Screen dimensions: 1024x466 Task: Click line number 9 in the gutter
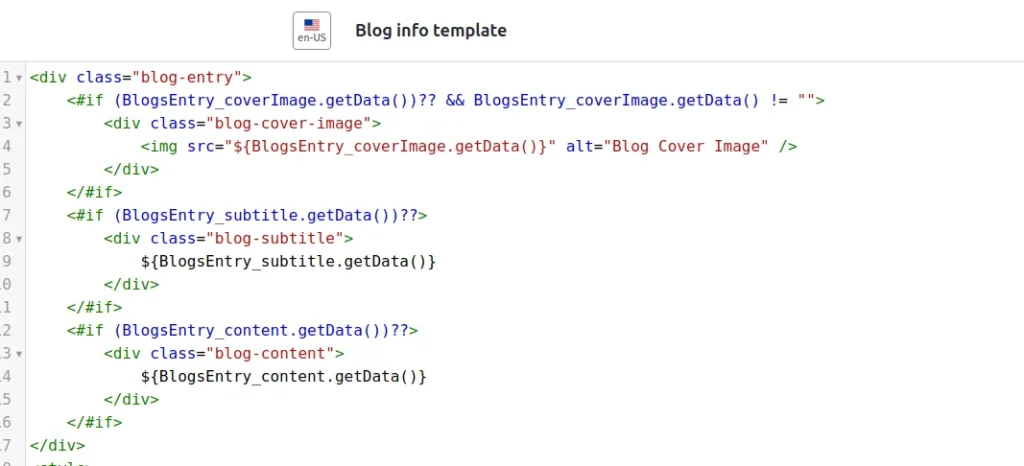click(7, 261)
